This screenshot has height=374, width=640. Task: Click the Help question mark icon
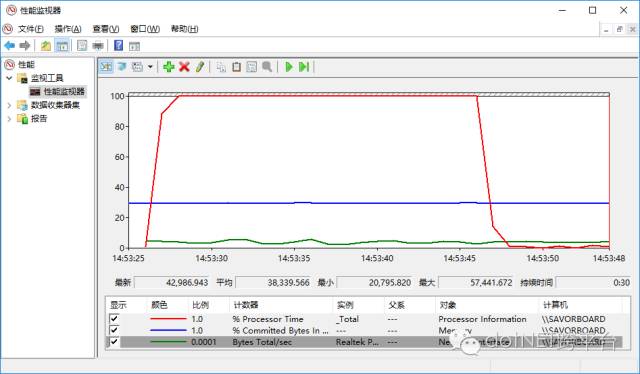click(118, 45)
